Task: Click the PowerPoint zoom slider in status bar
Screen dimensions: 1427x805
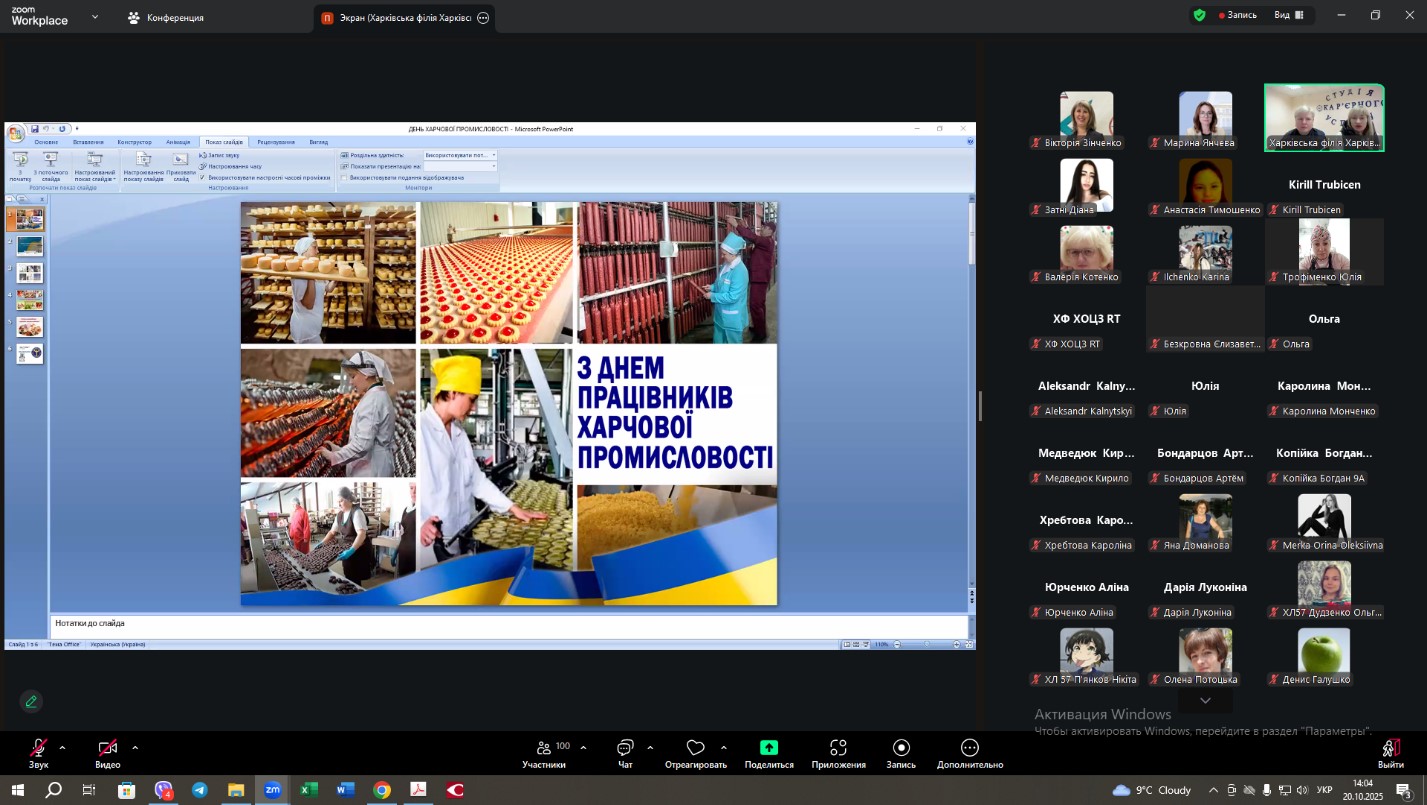Action: pyautogui.click(x=926, y=645)
